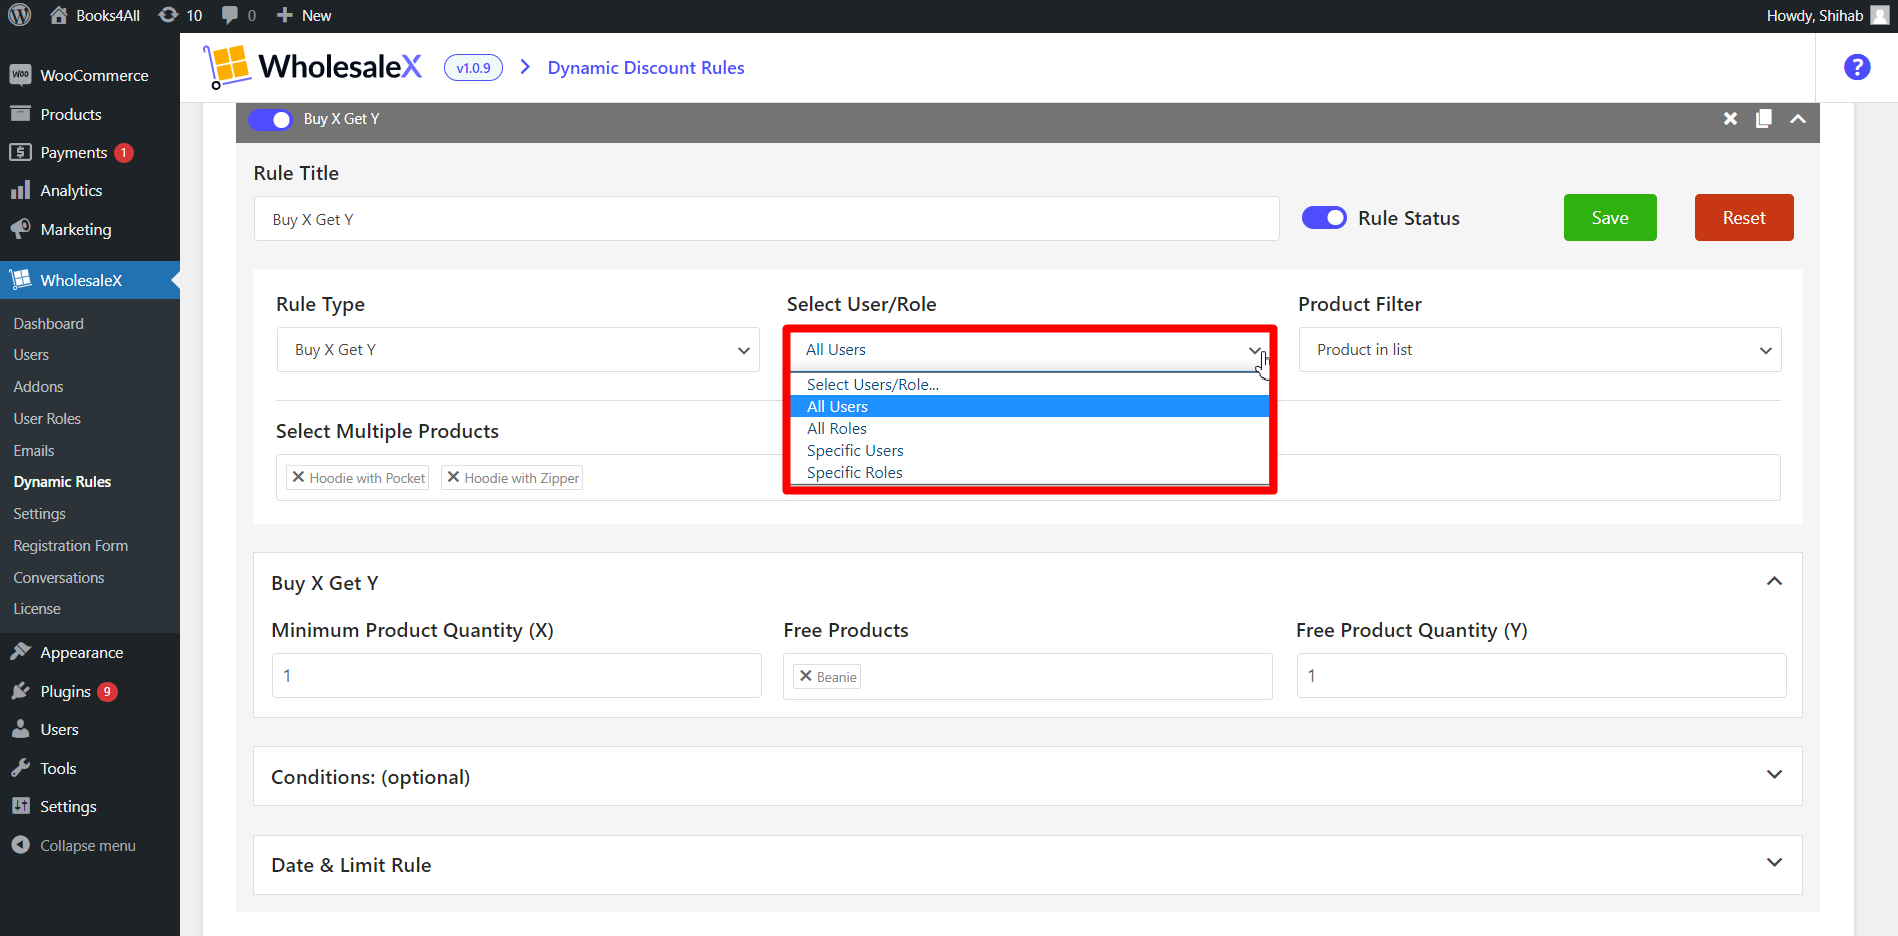This screenshot has width=1898, height=936.
Task: Select the All Users option
Action: click(x=1030, y=406)
